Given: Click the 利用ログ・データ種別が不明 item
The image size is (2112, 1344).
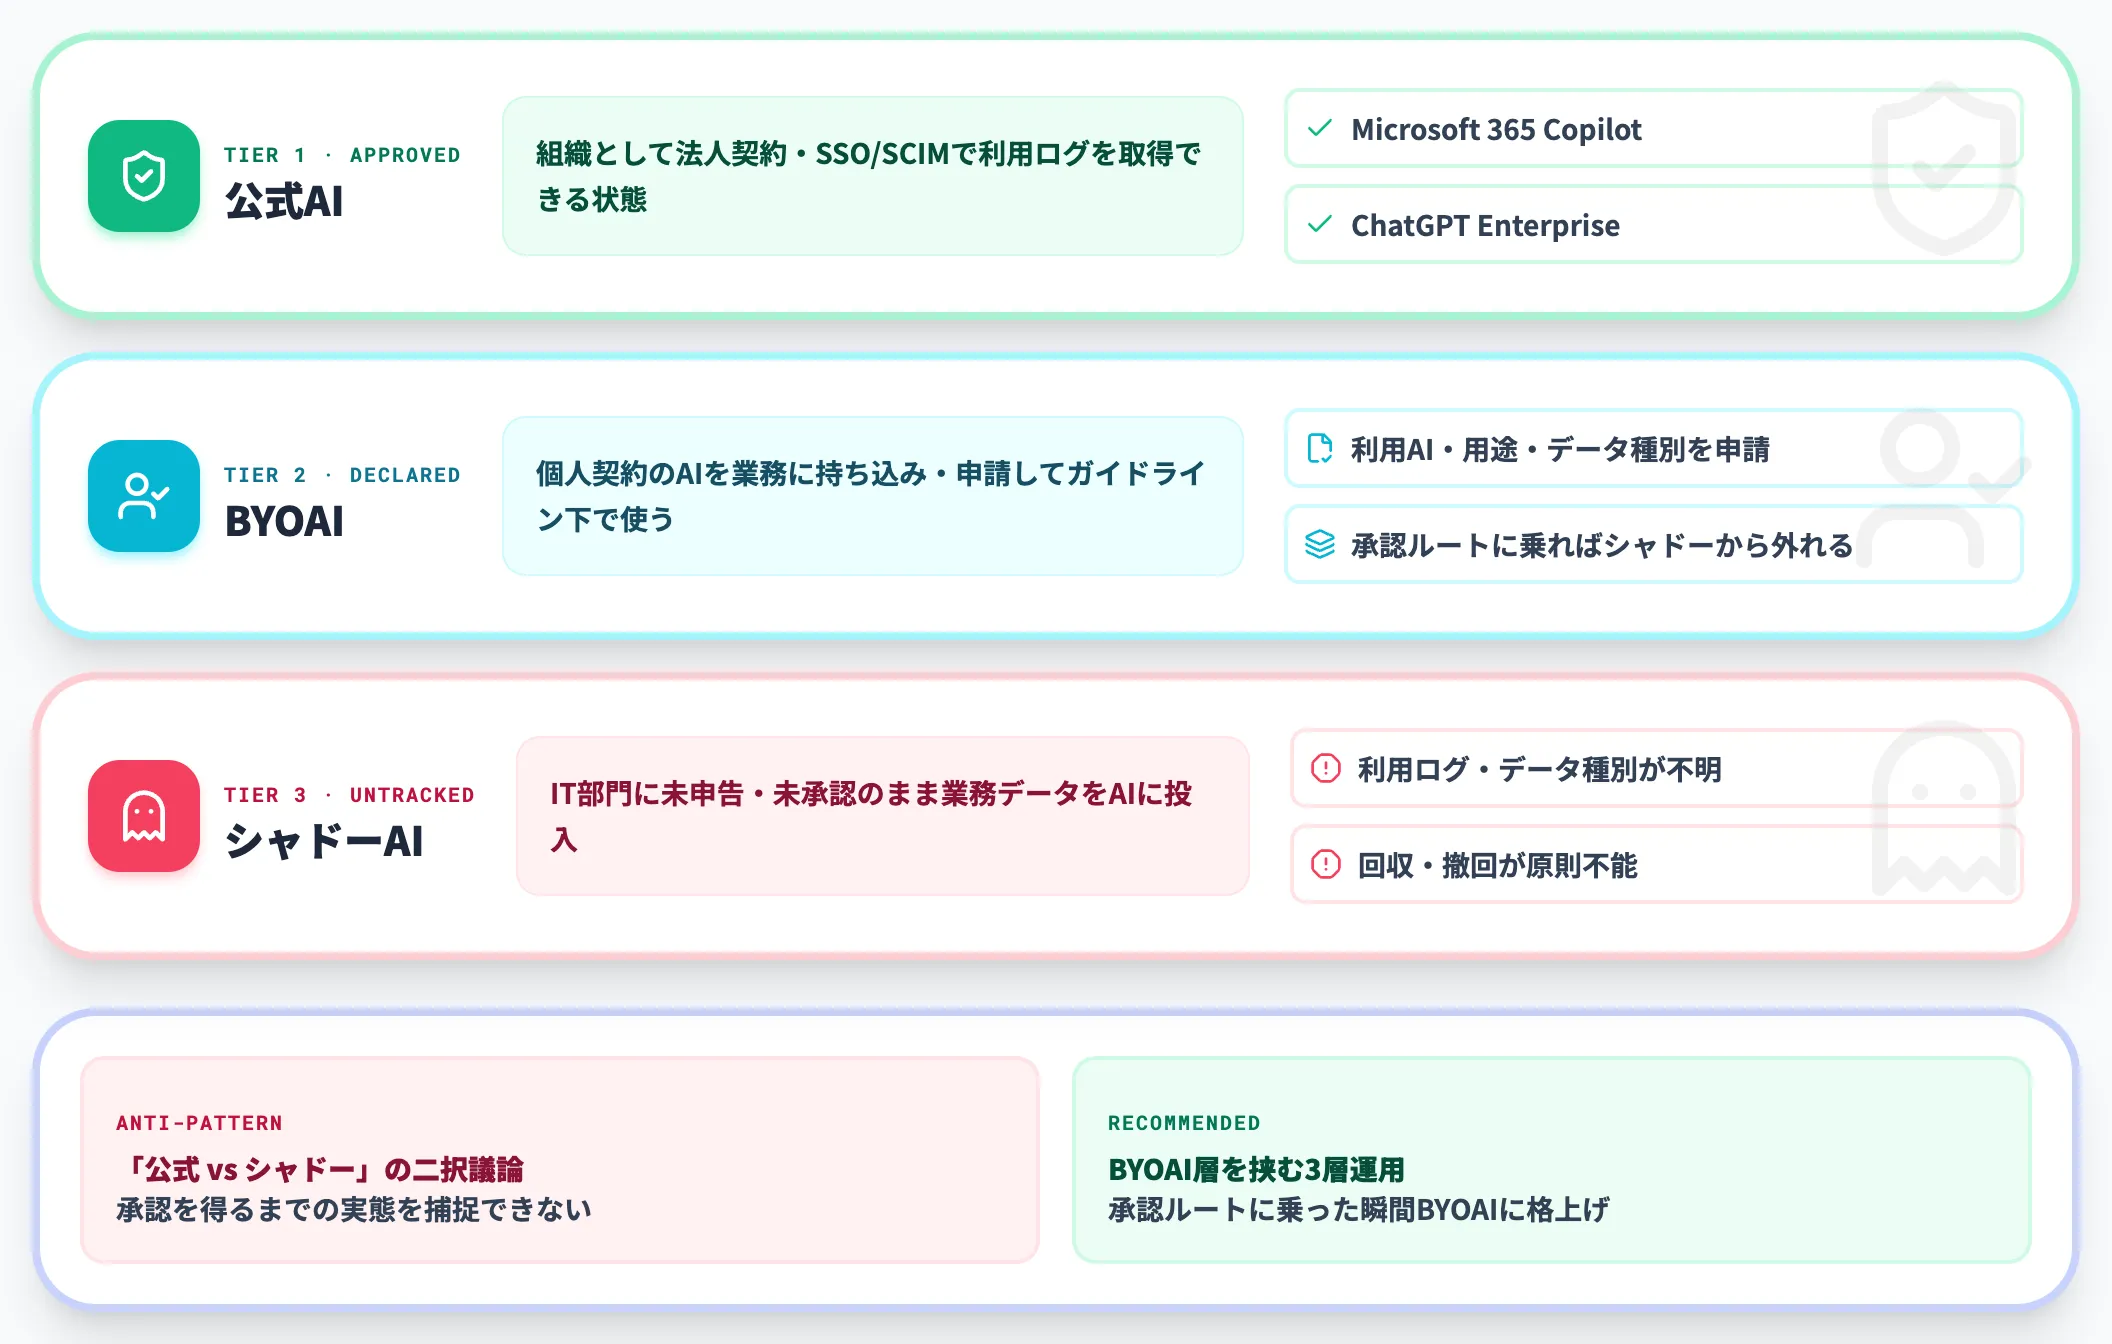Looking at the screenshot, I should (1657, 768).
